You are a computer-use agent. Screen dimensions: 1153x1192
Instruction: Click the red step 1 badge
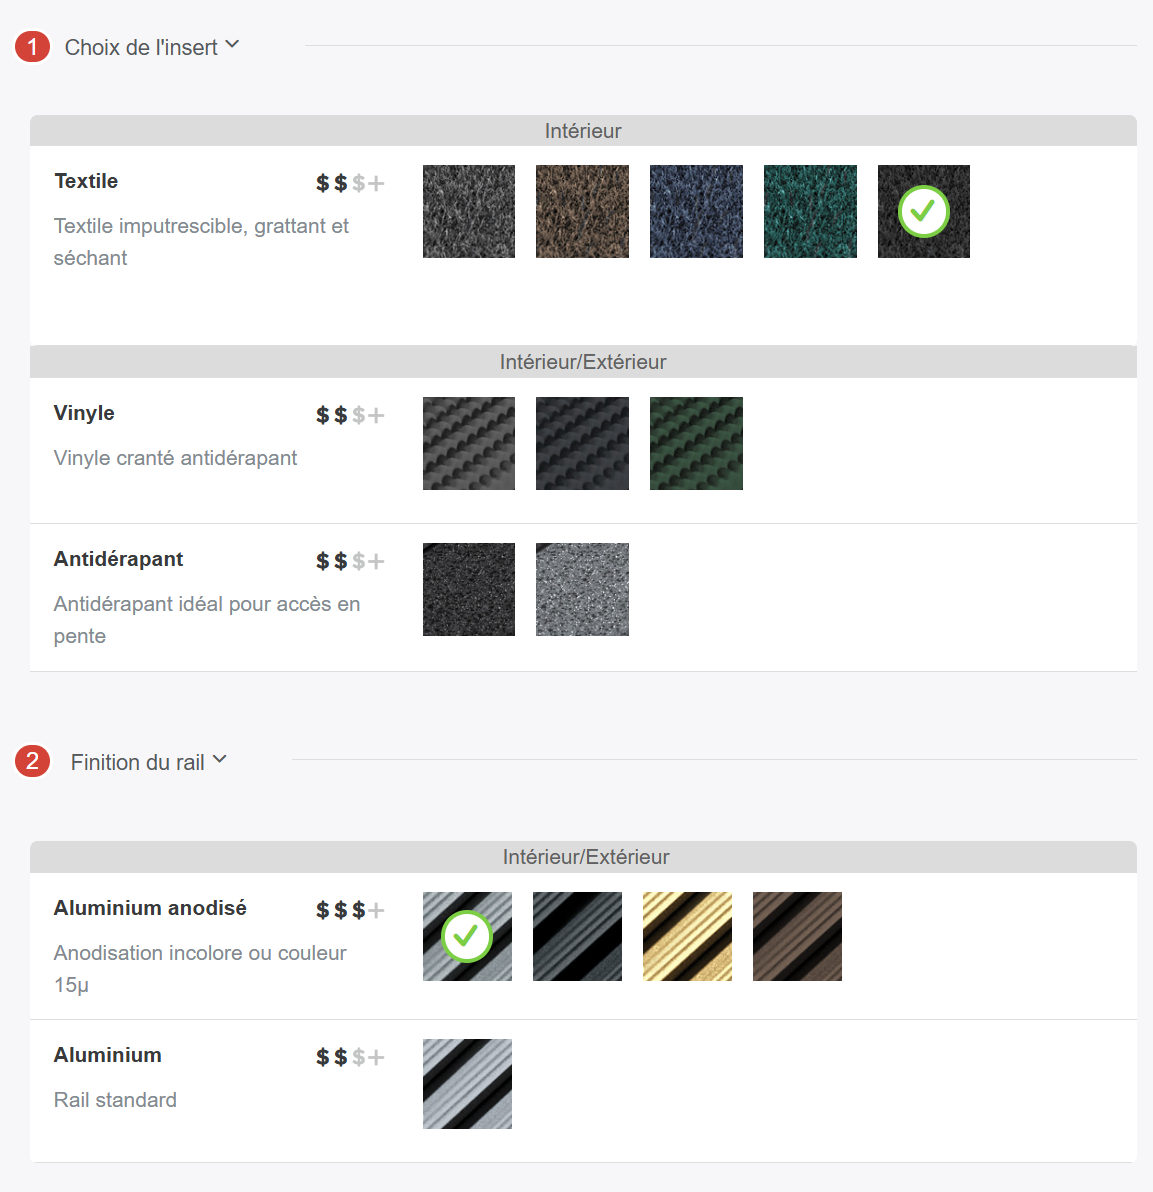click(32, 46)
